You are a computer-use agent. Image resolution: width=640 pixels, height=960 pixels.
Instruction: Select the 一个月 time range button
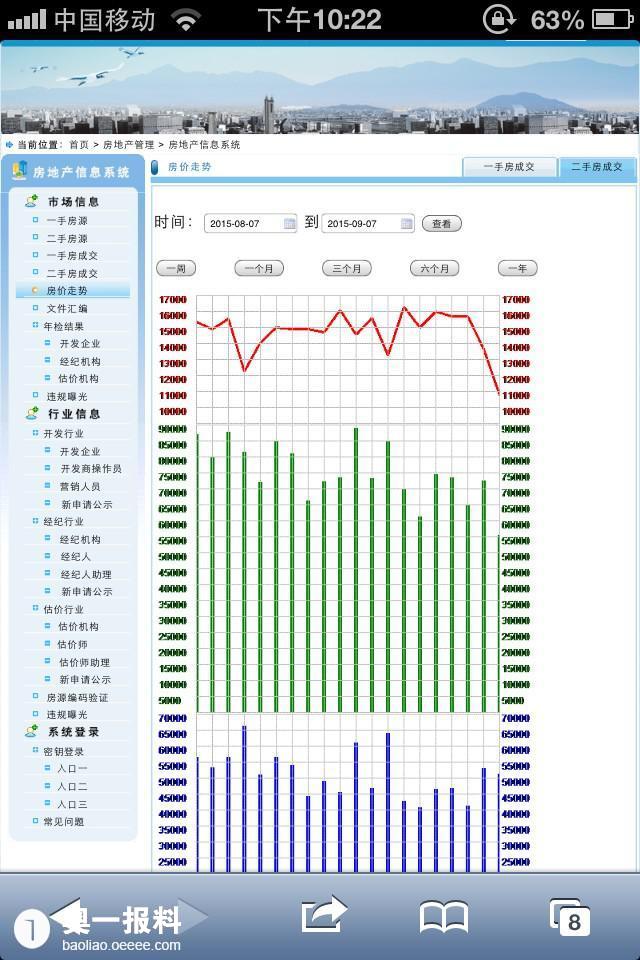tap(259, 268)
